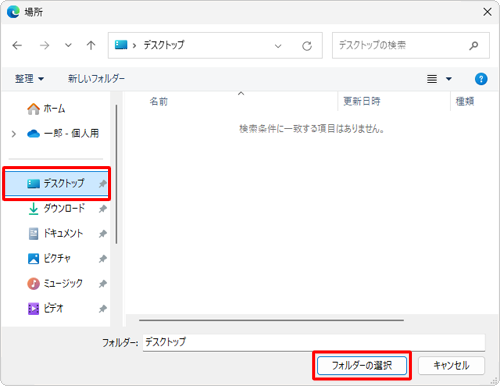Click the デスクトップの検索 search box
The height and width of the screenshot is (386, 500).
[411, 45]
